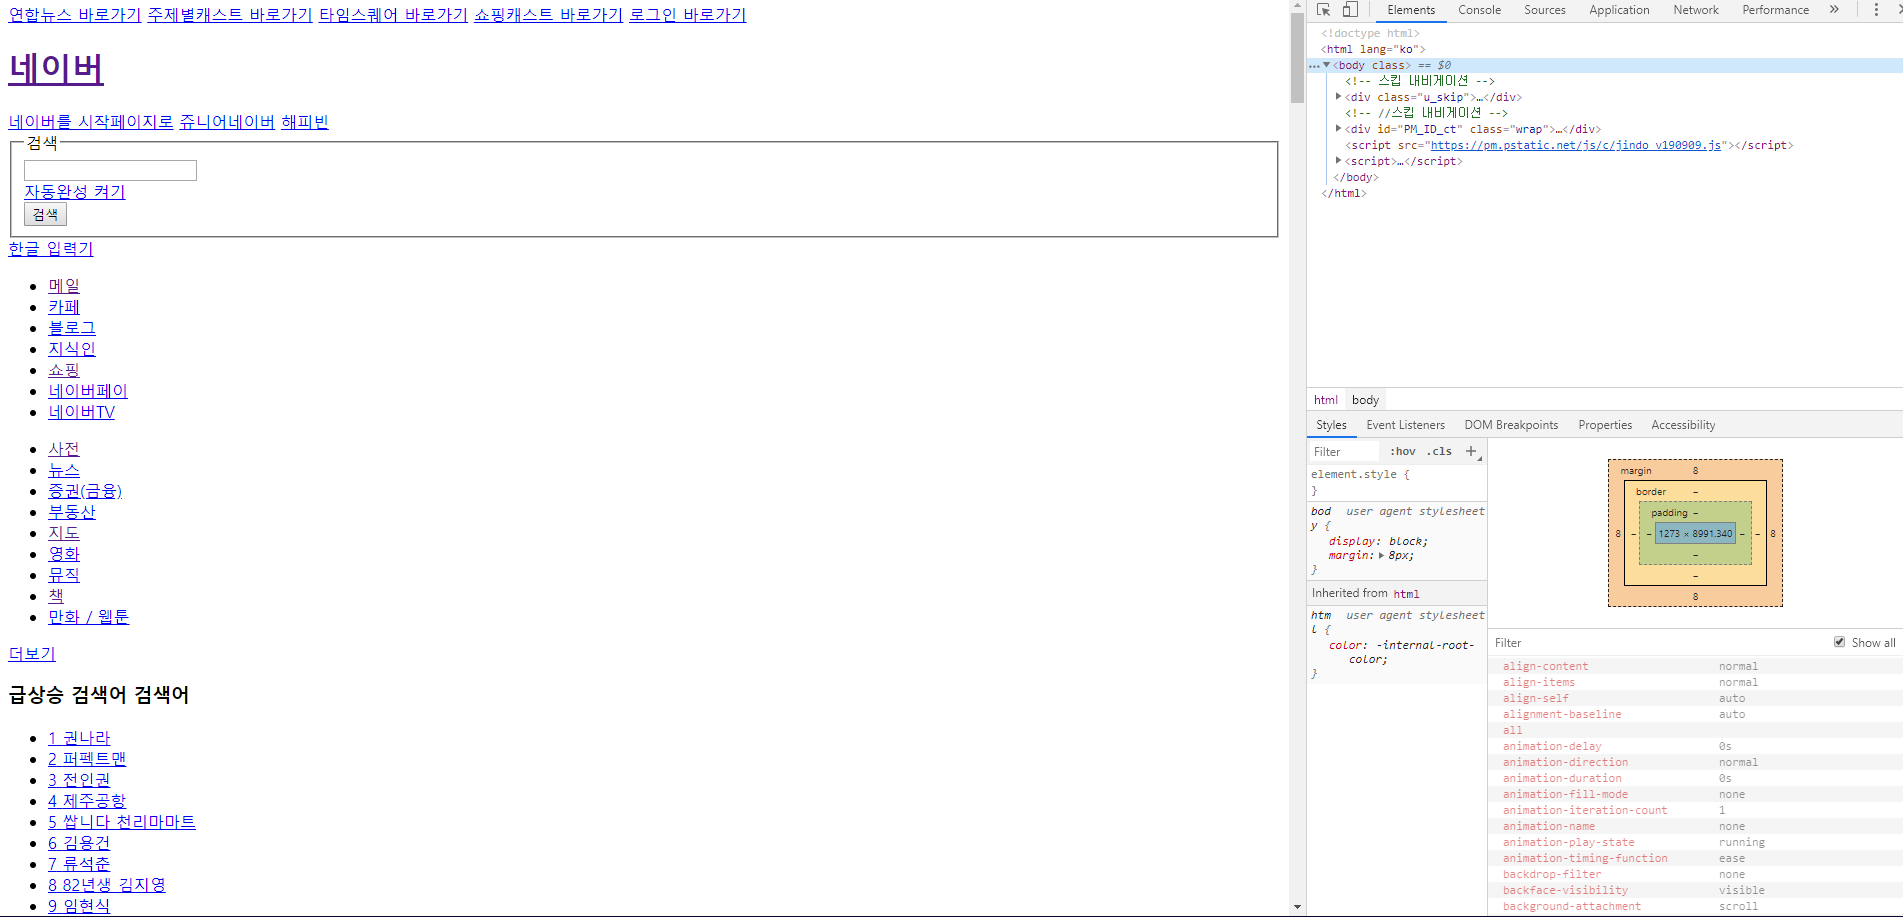The width and height of the screenshot is (1903, 917).
Task: Open the Properties pane tab
Action: (1605, 425)
